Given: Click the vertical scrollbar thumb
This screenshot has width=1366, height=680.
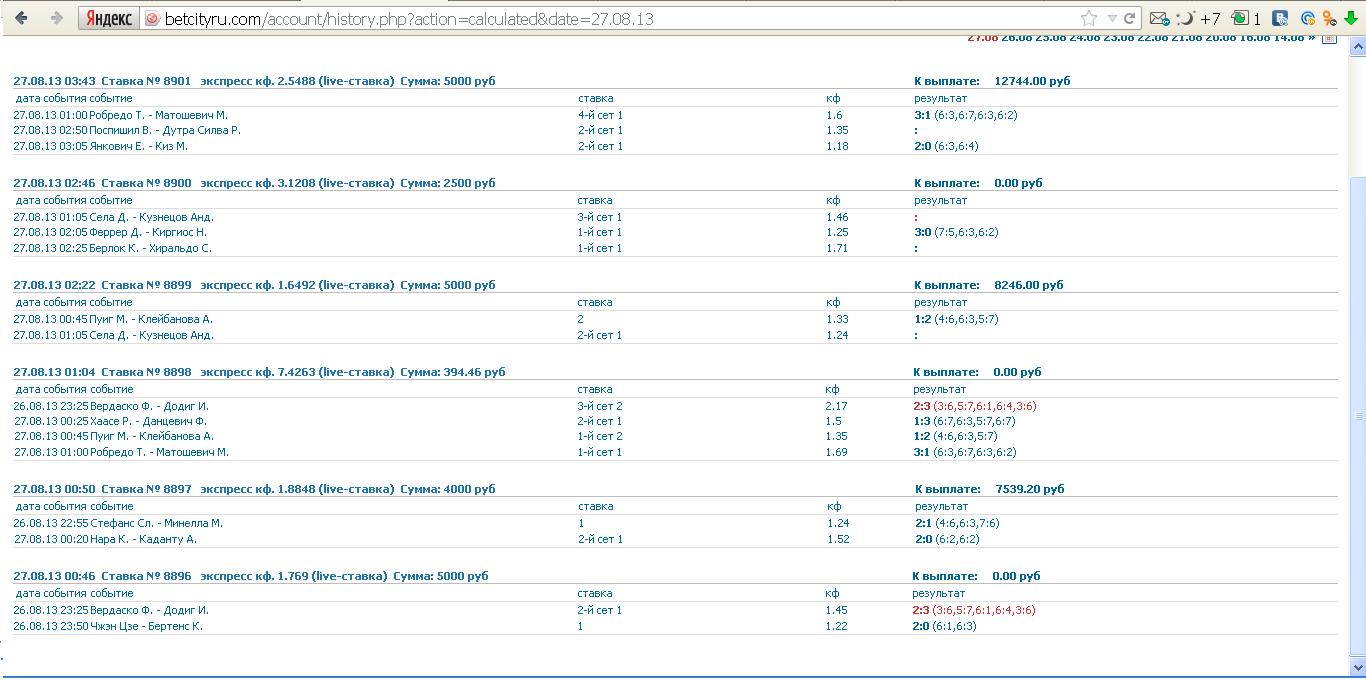Looking at the screenshot, I should [1358, 415].
